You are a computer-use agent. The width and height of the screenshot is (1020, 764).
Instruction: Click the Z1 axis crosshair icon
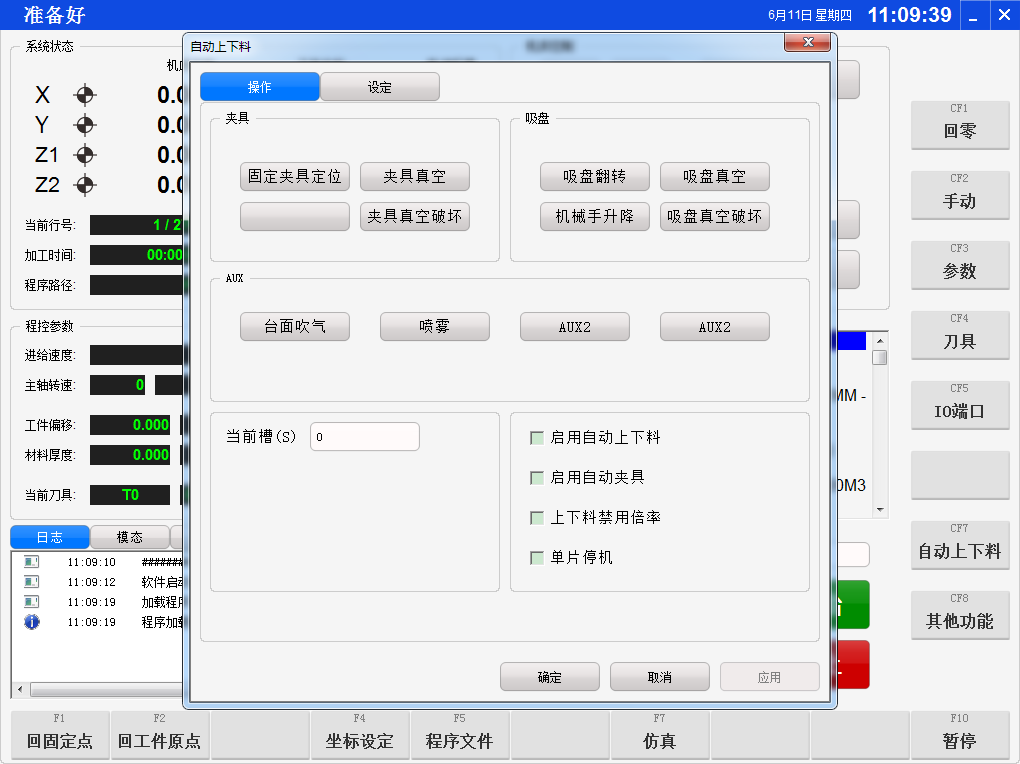click(85, 155)
